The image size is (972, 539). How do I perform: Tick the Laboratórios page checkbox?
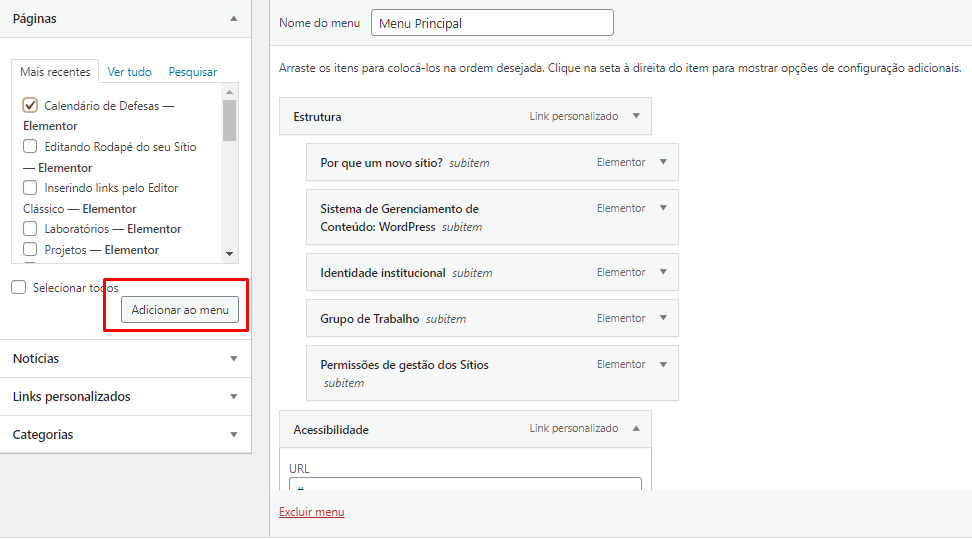point(30,229)
